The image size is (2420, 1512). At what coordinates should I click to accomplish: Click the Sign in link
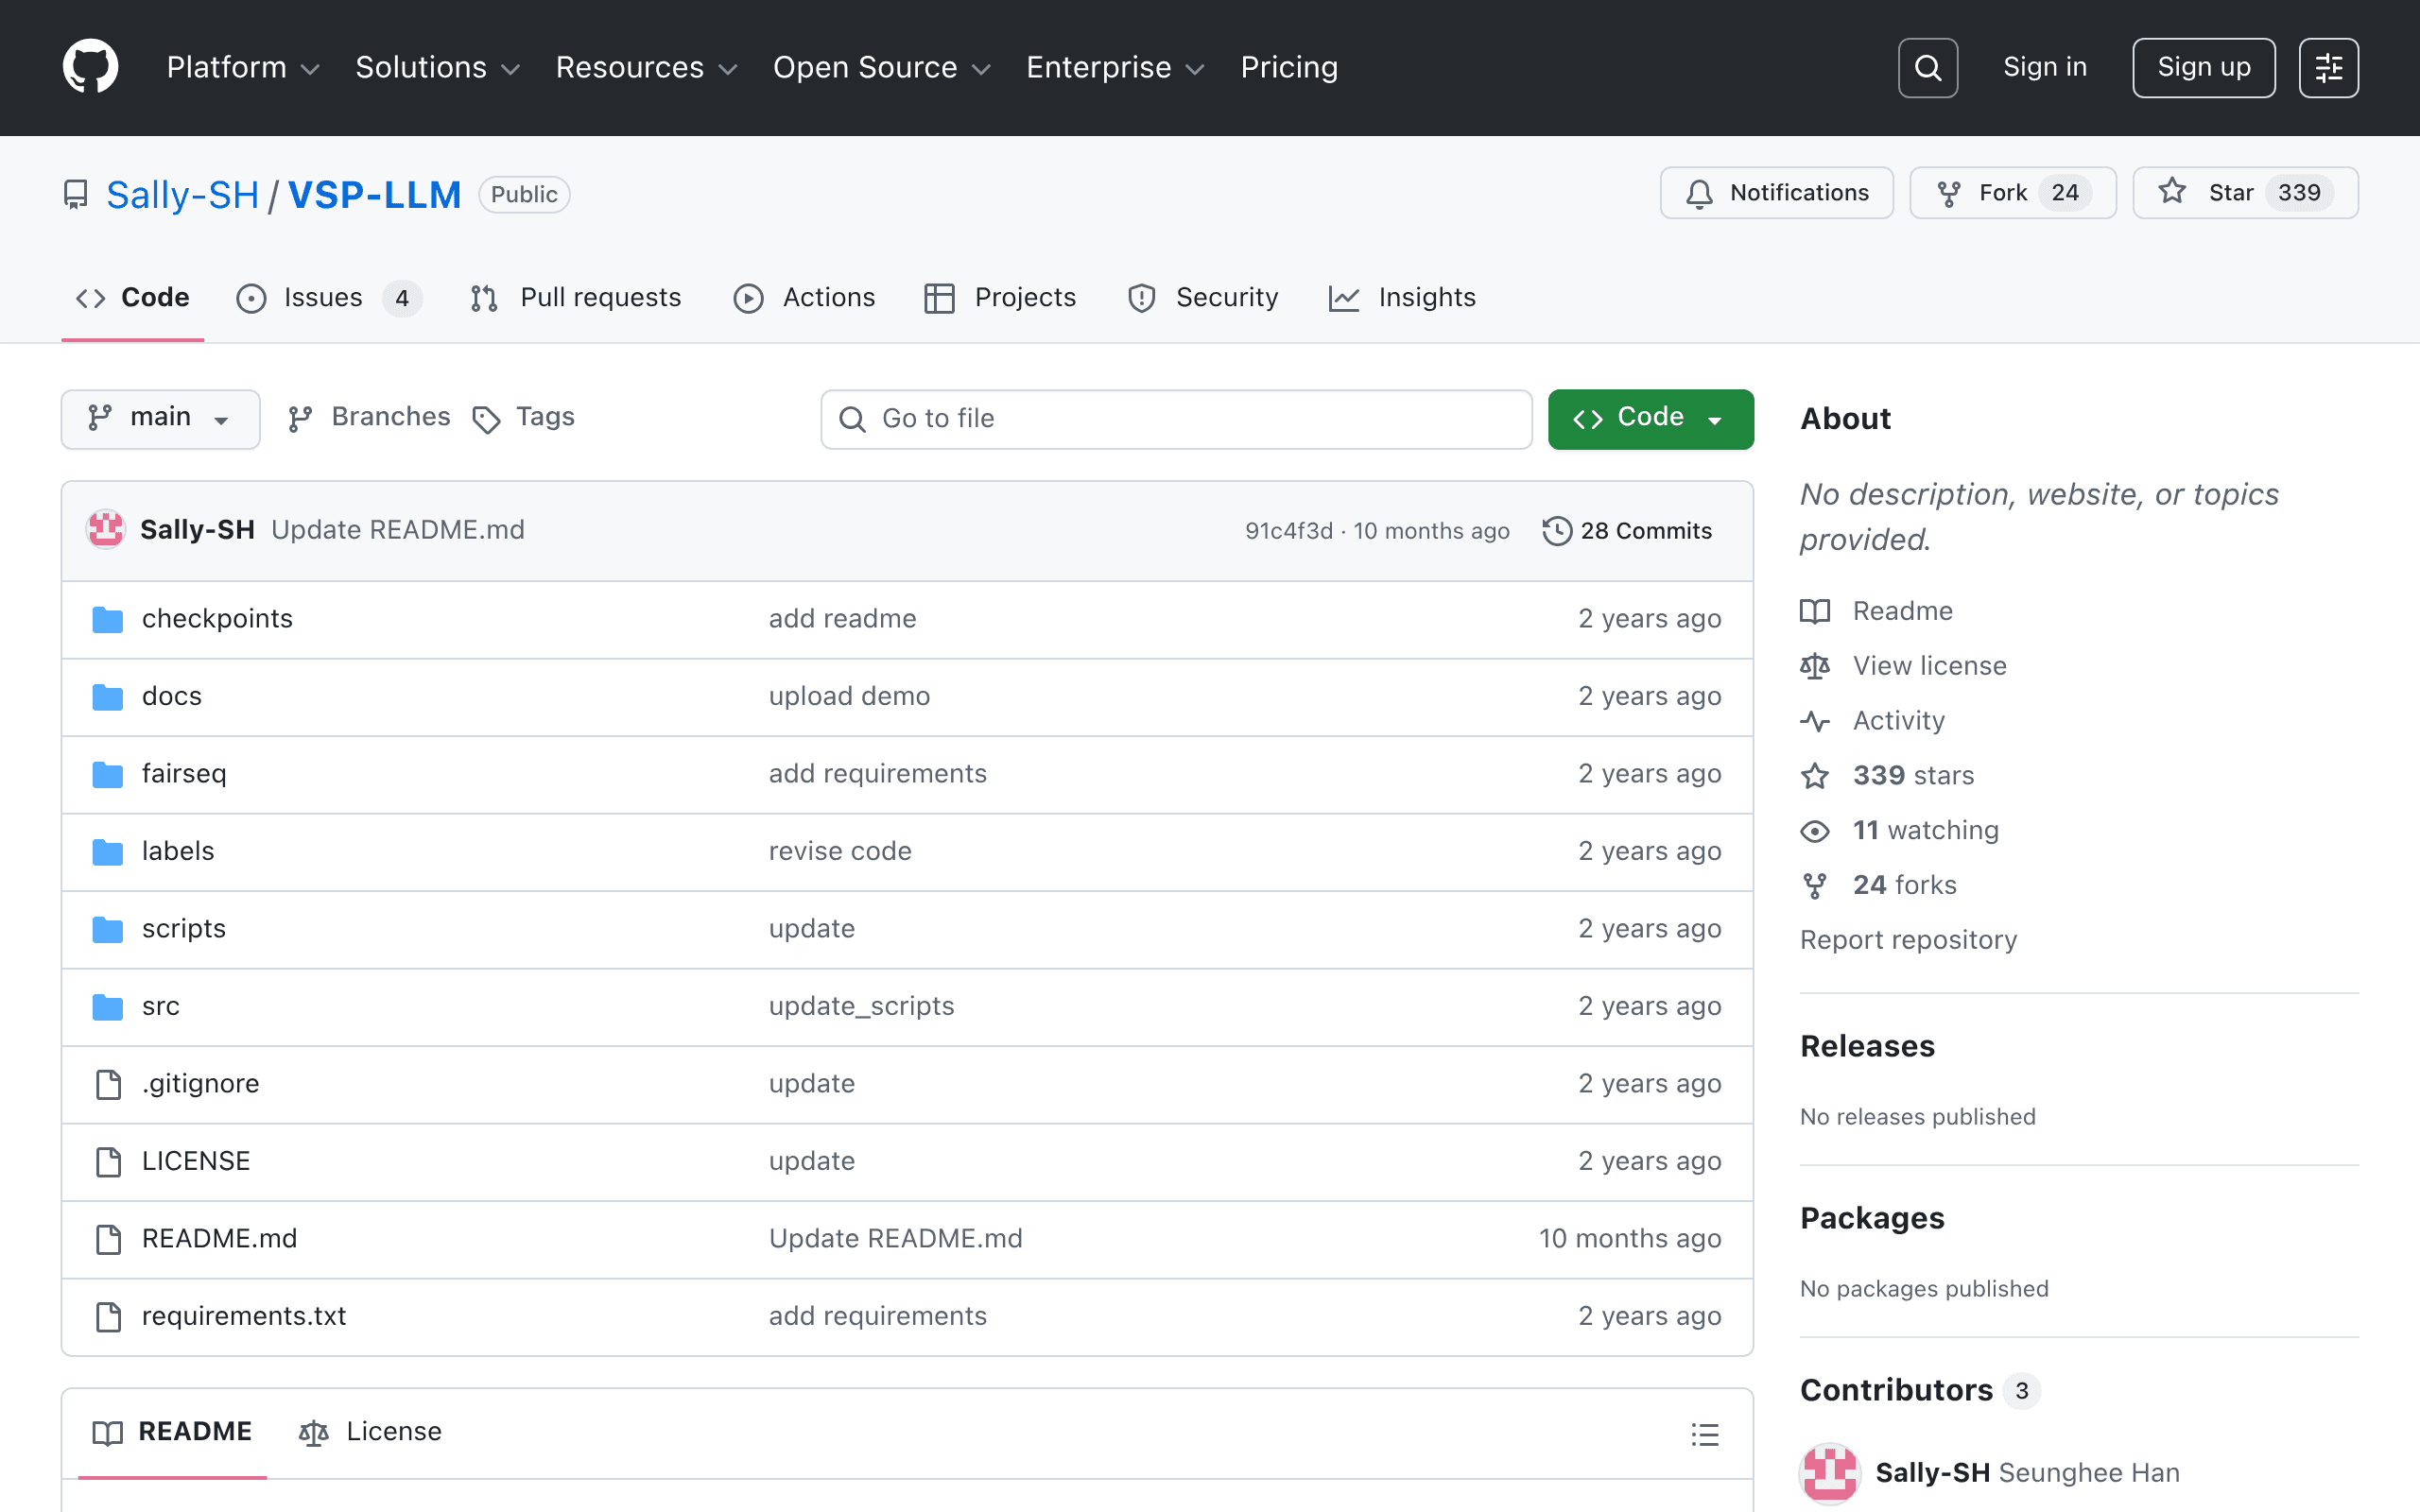(x=2045, y=67)
